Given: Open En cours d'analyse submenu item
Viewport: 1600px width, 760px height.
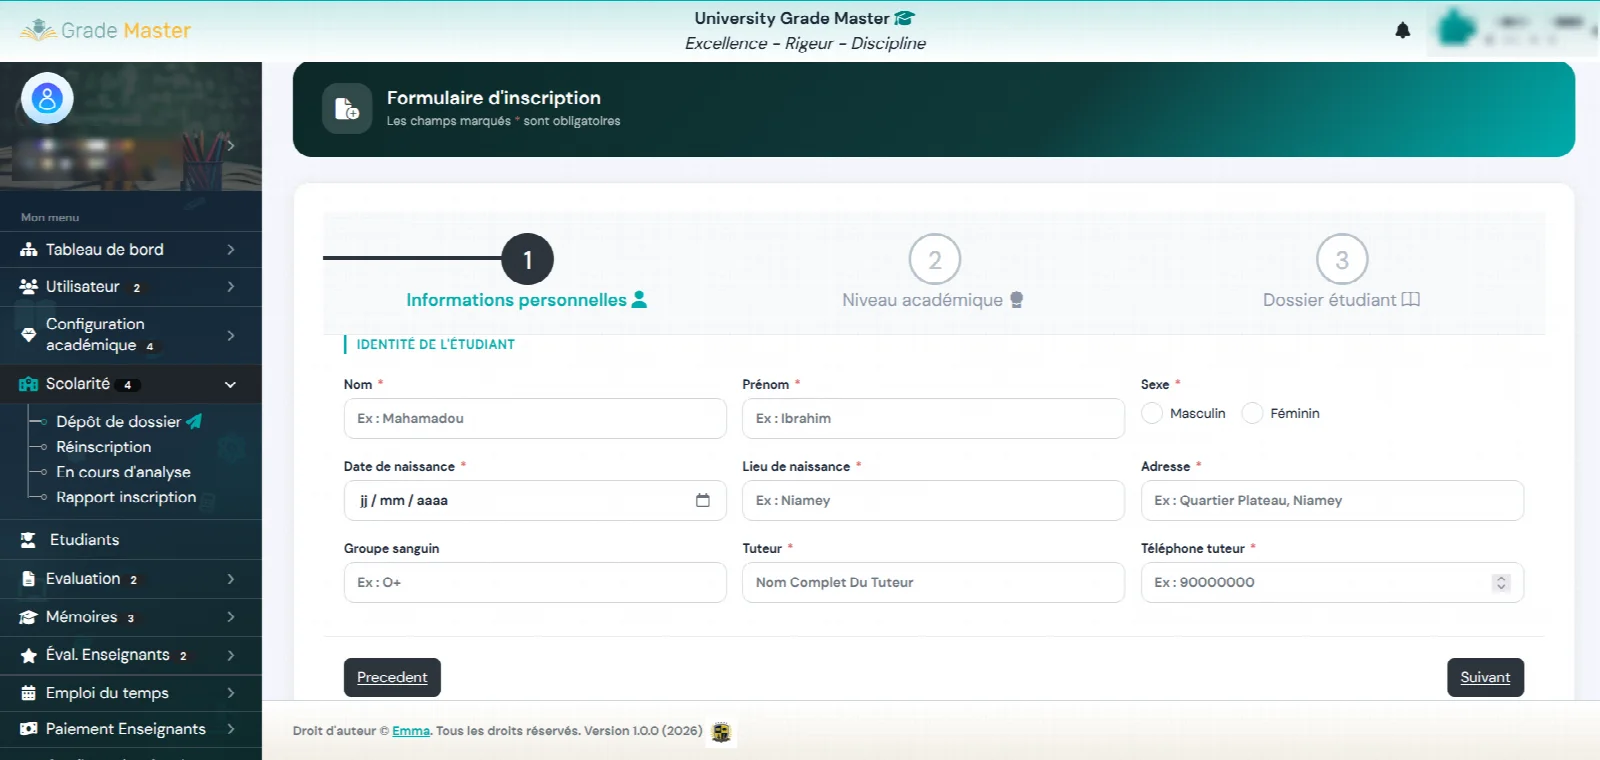Looking at the screenshot, I should pyautogui.click(x=123, y=472).
